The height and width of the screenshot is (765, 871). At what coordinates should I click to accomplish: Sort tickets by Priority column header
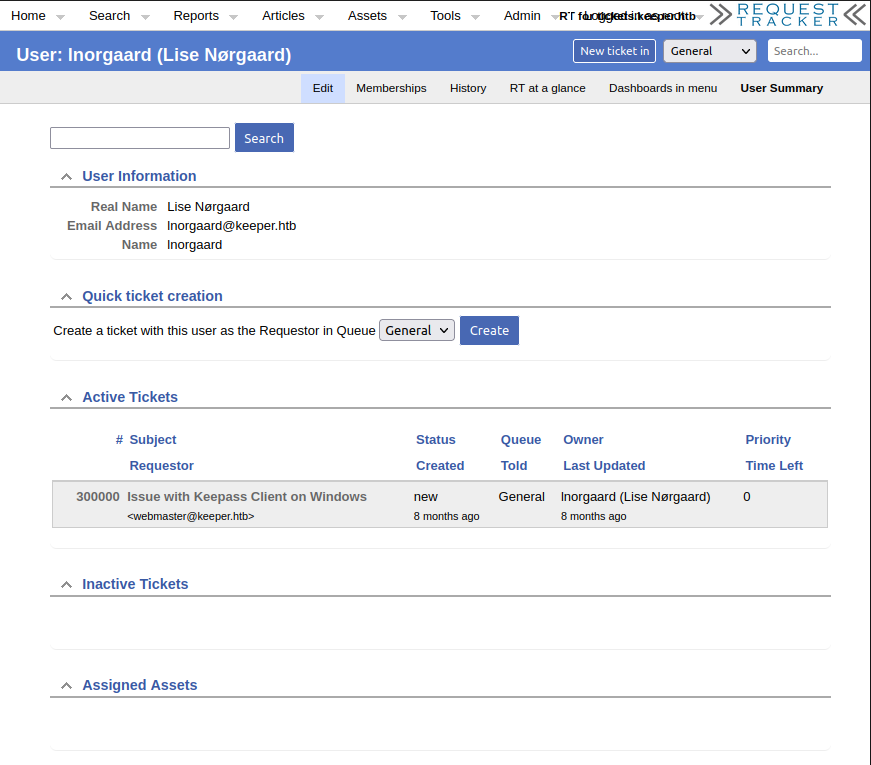coord(767,440)
